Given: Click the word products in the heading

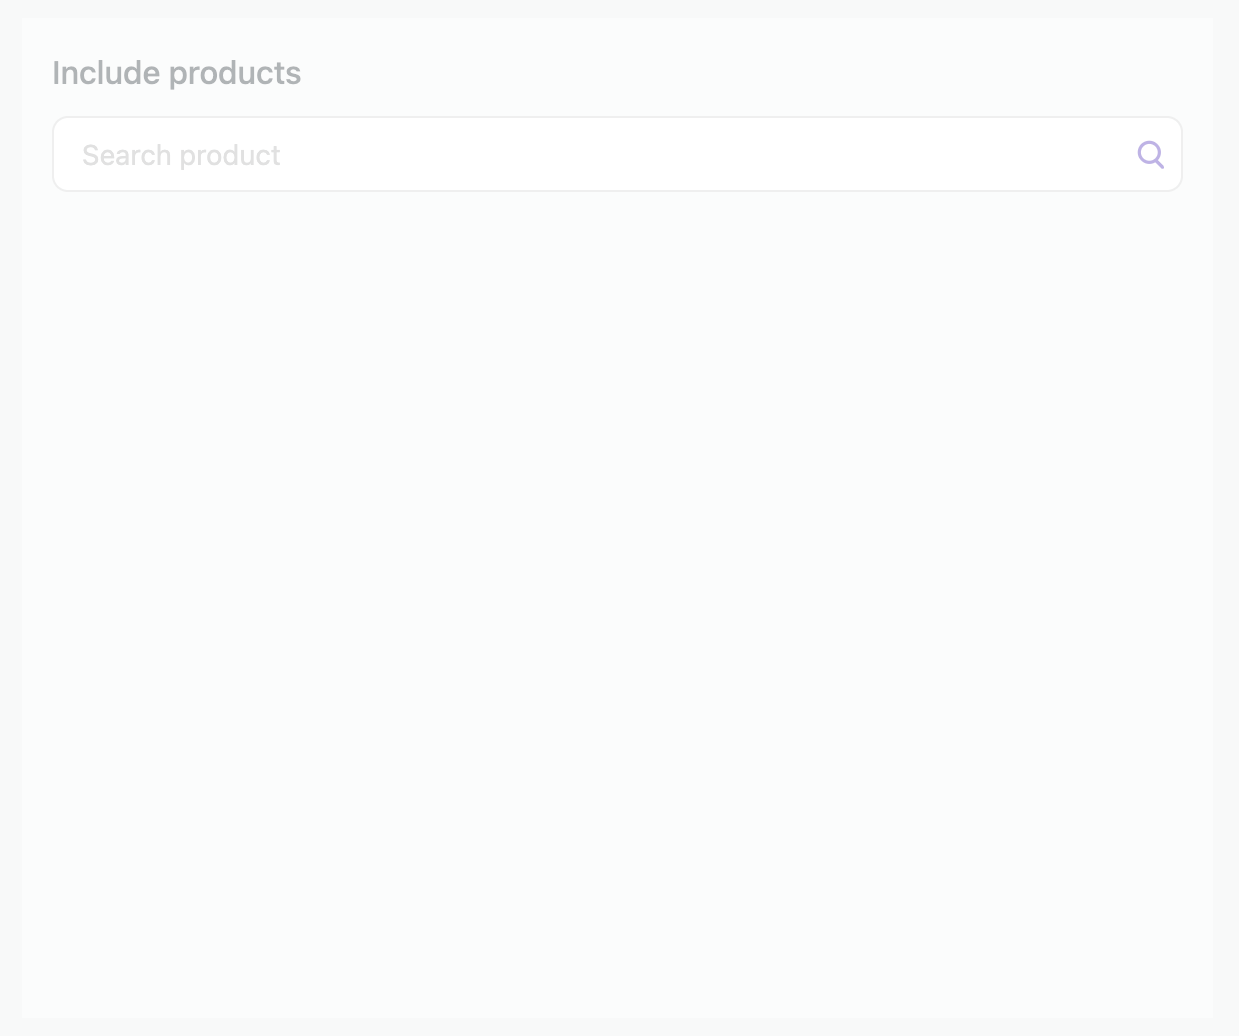Looking at the screenshot, I should click(x=235, y=74).
